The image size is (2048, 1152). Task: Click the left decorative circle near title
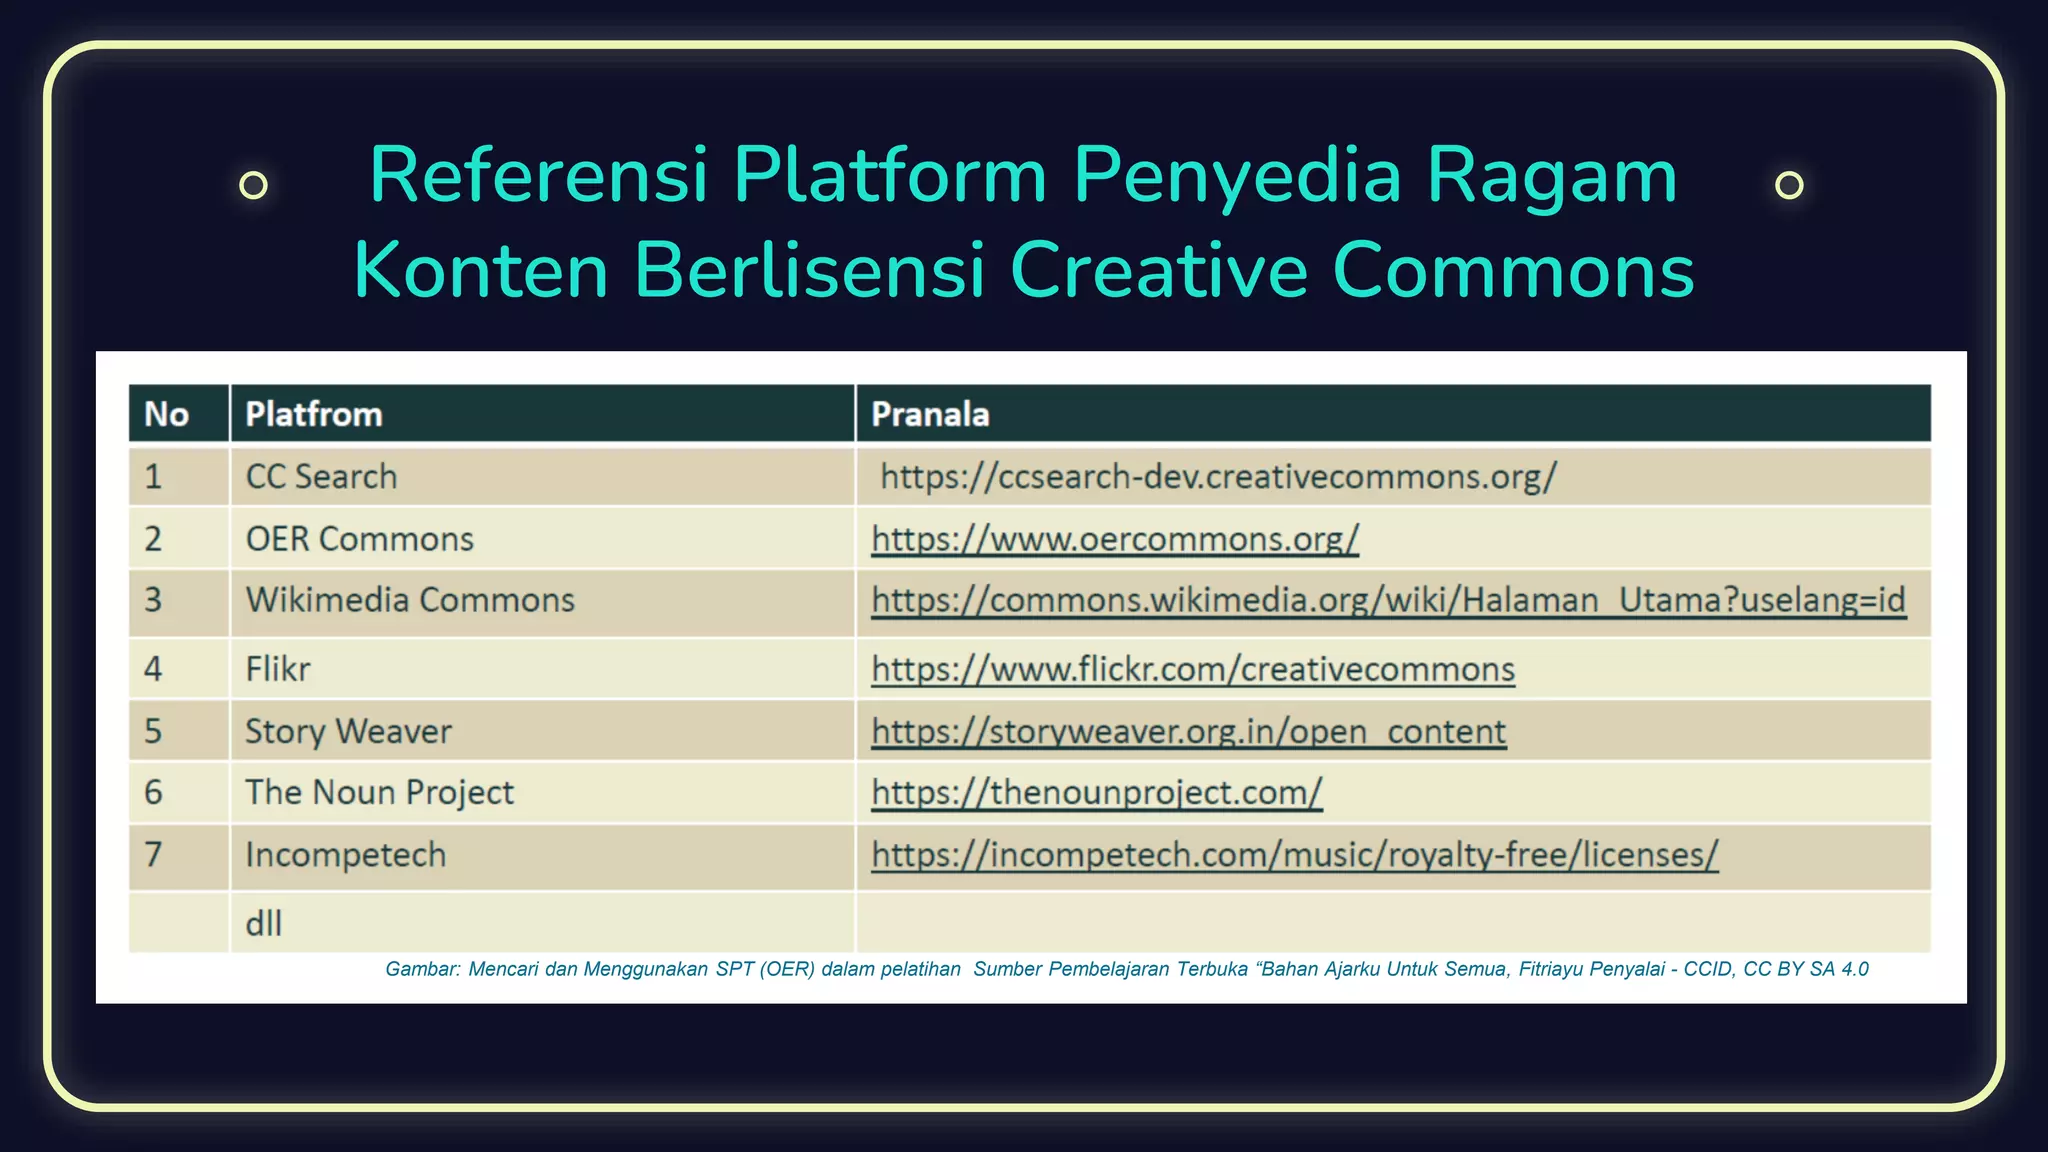[256, 184]
